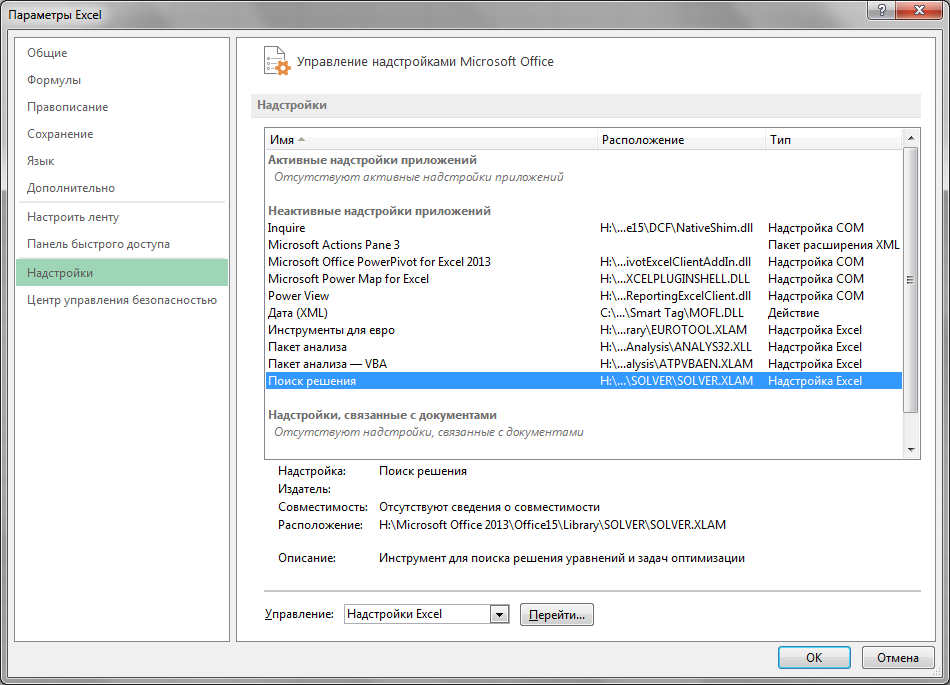Click the add-ins management gear icon

[x=277, y=61]
